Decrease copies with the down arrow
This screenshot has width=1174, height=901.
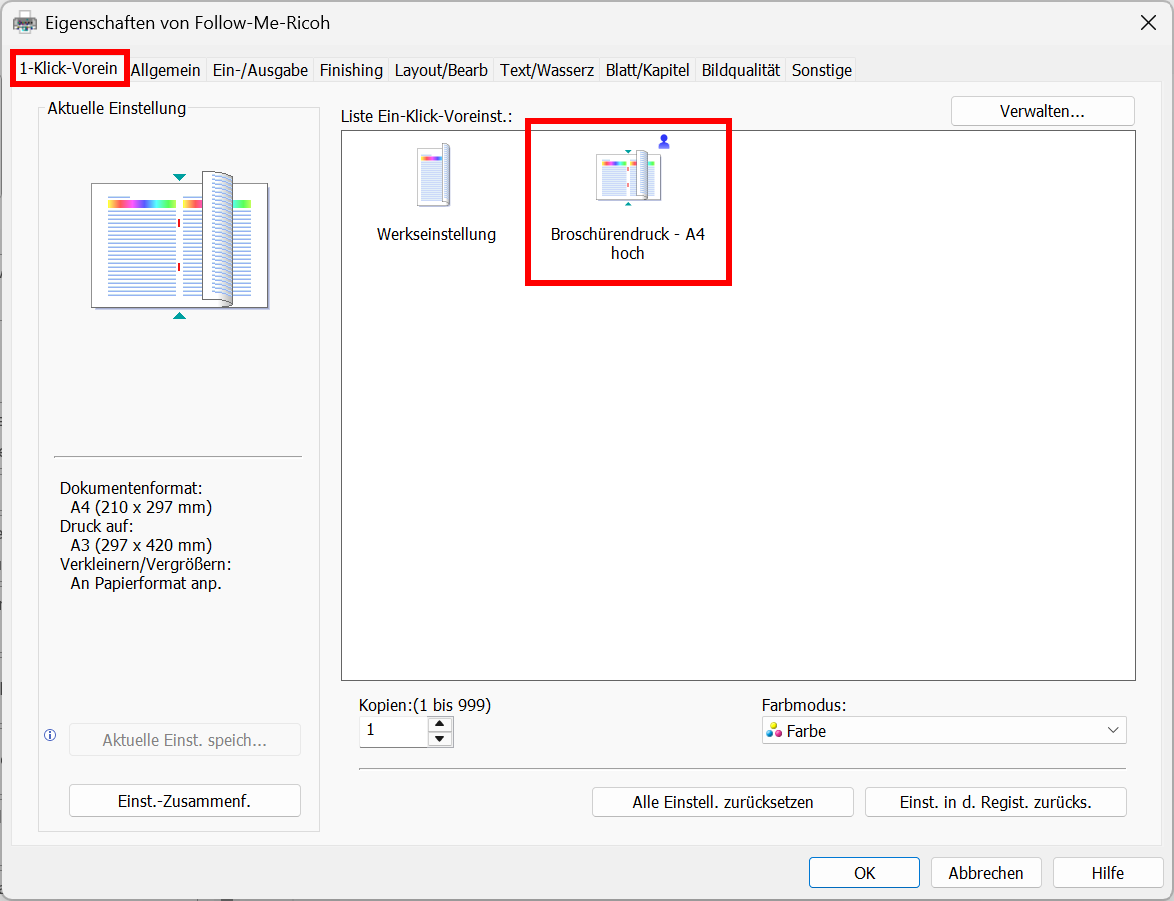(440, 739)
